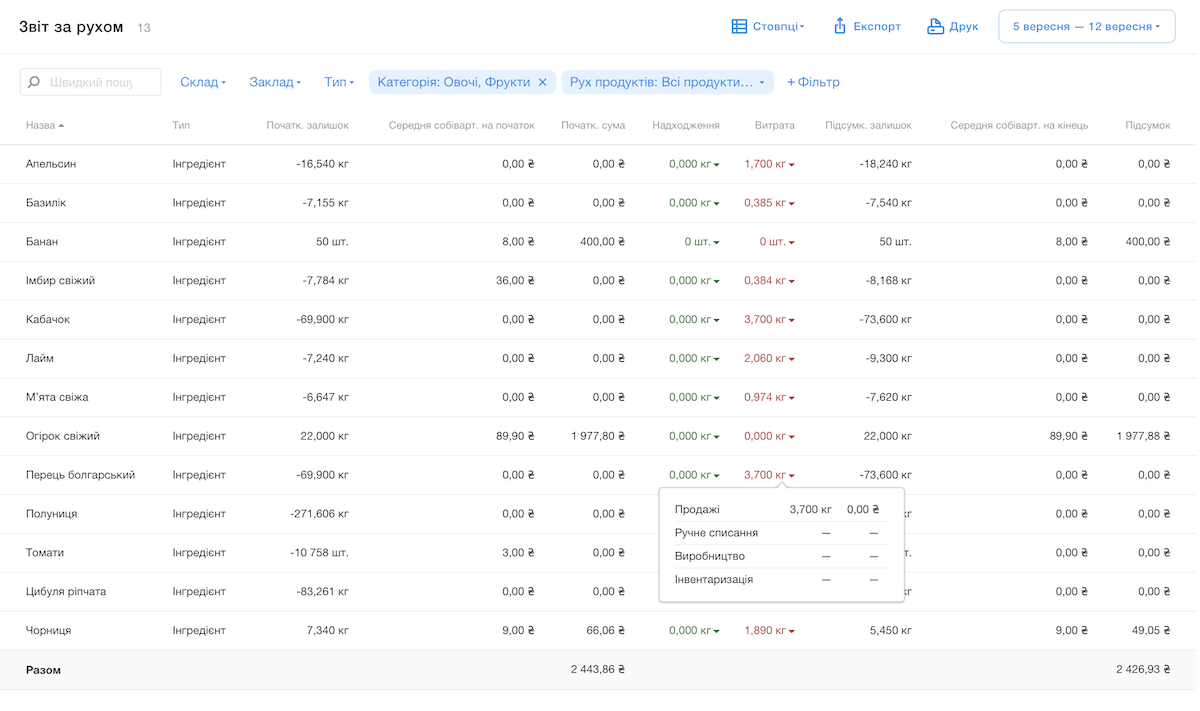Viewport: 1200px width, 711px height.
Task: Expand Банан receipts value 0 шт.
Action: (701, 242)
